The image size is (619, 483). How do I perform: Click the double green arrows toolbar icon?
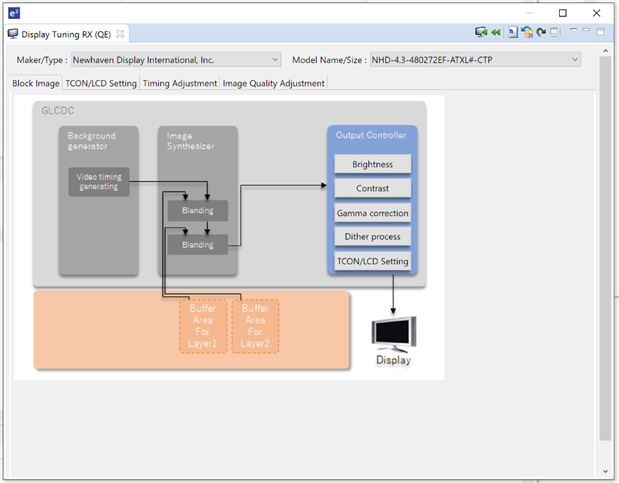[x=495, y=32]
